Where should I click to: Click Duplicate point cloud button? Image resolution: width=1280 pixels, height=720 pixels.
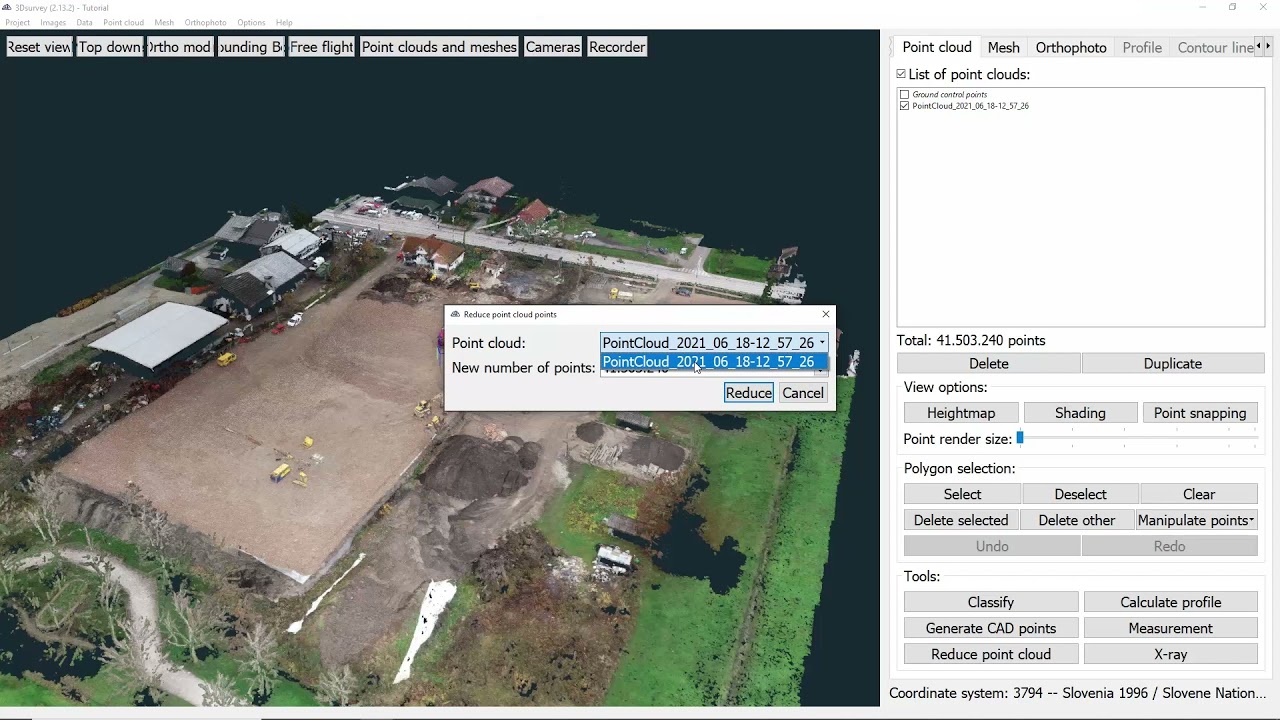[1173, 364]
